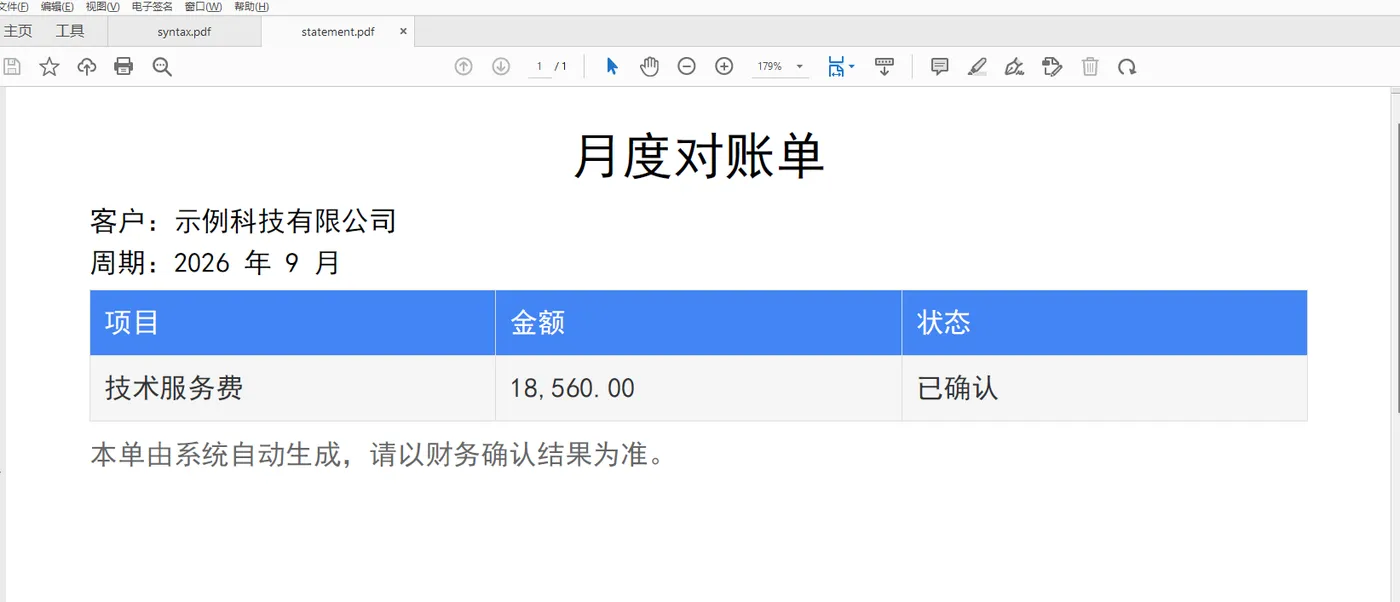Click the 金额 table header
Viewport: 1400px width, 602px height.
(x=699, y=322)
